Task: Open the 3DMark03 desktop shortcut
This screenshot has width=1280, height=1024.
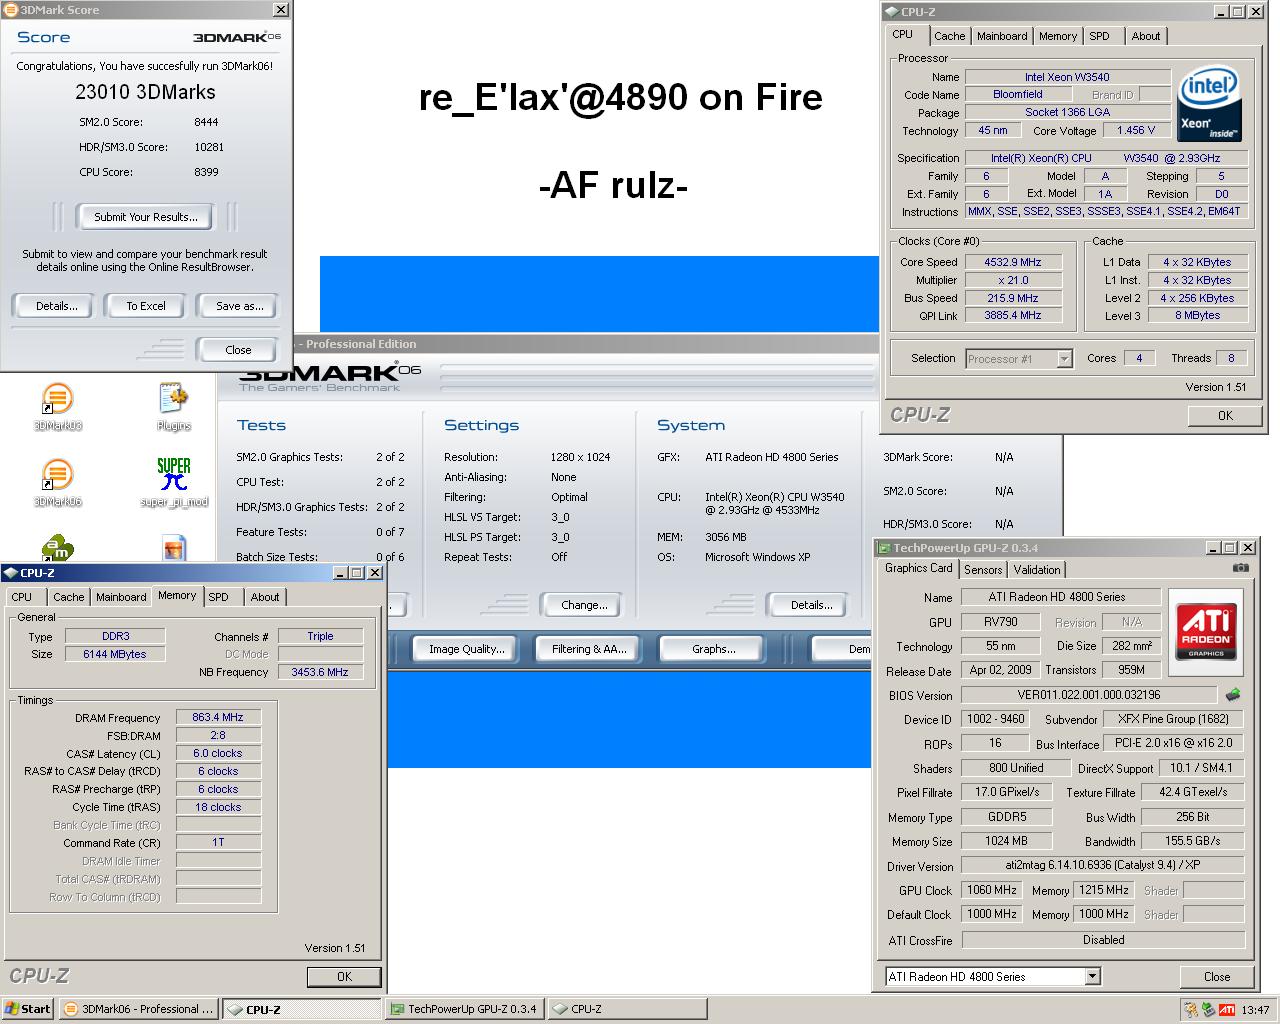Action: click(x=57, y=400)
